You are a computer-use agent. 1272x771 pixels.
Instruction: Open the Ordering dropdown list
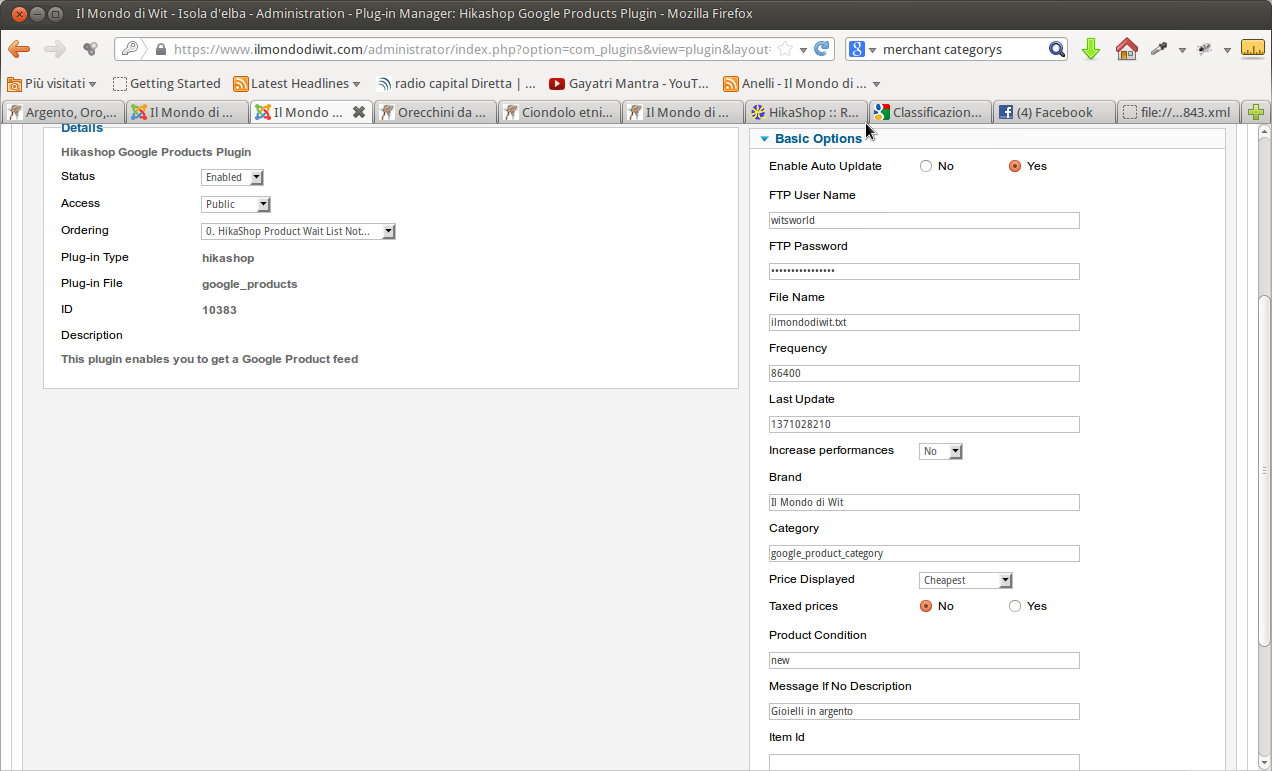click(299, 231)
